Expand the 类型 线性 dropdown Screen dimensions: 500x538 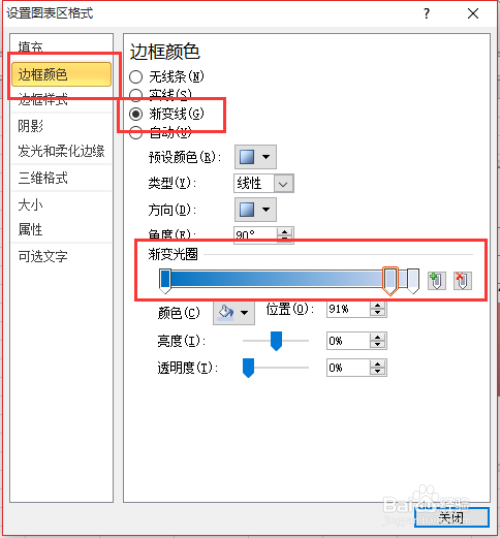pos(283,184)
